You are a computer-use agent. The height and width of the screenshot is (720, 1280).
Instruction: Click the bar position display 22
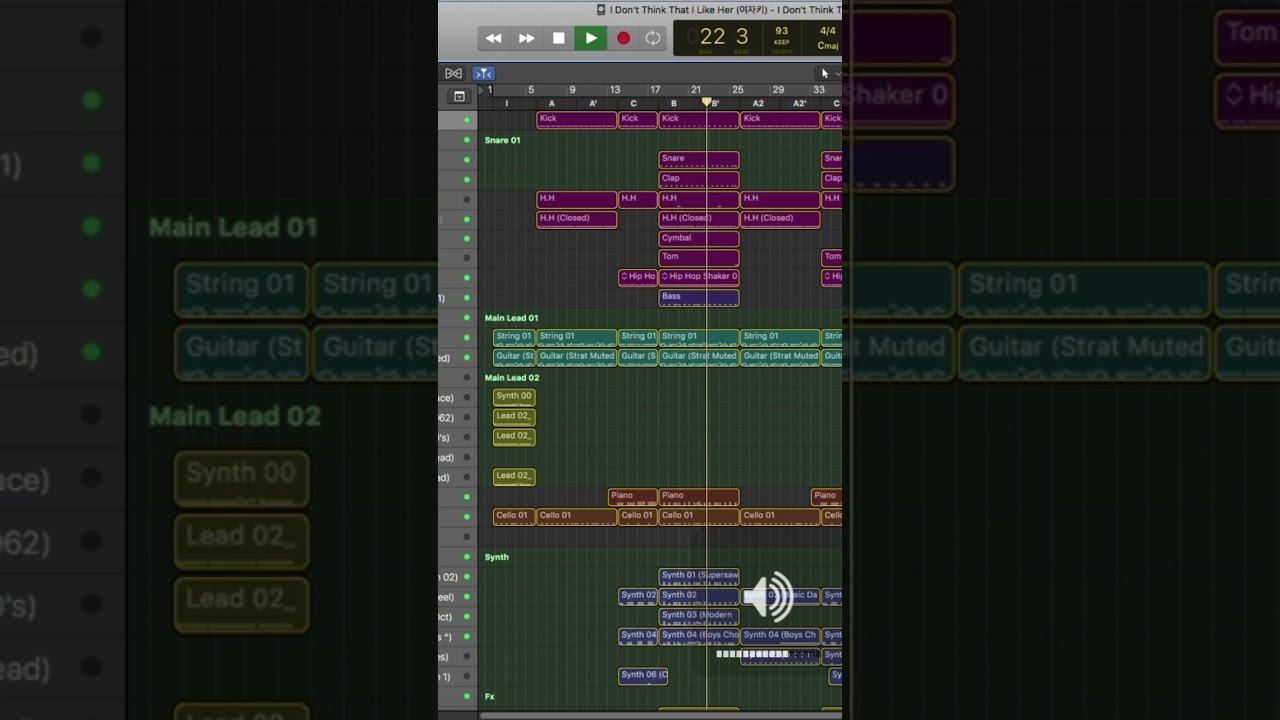pyautogui.click(x=712, y=38)
